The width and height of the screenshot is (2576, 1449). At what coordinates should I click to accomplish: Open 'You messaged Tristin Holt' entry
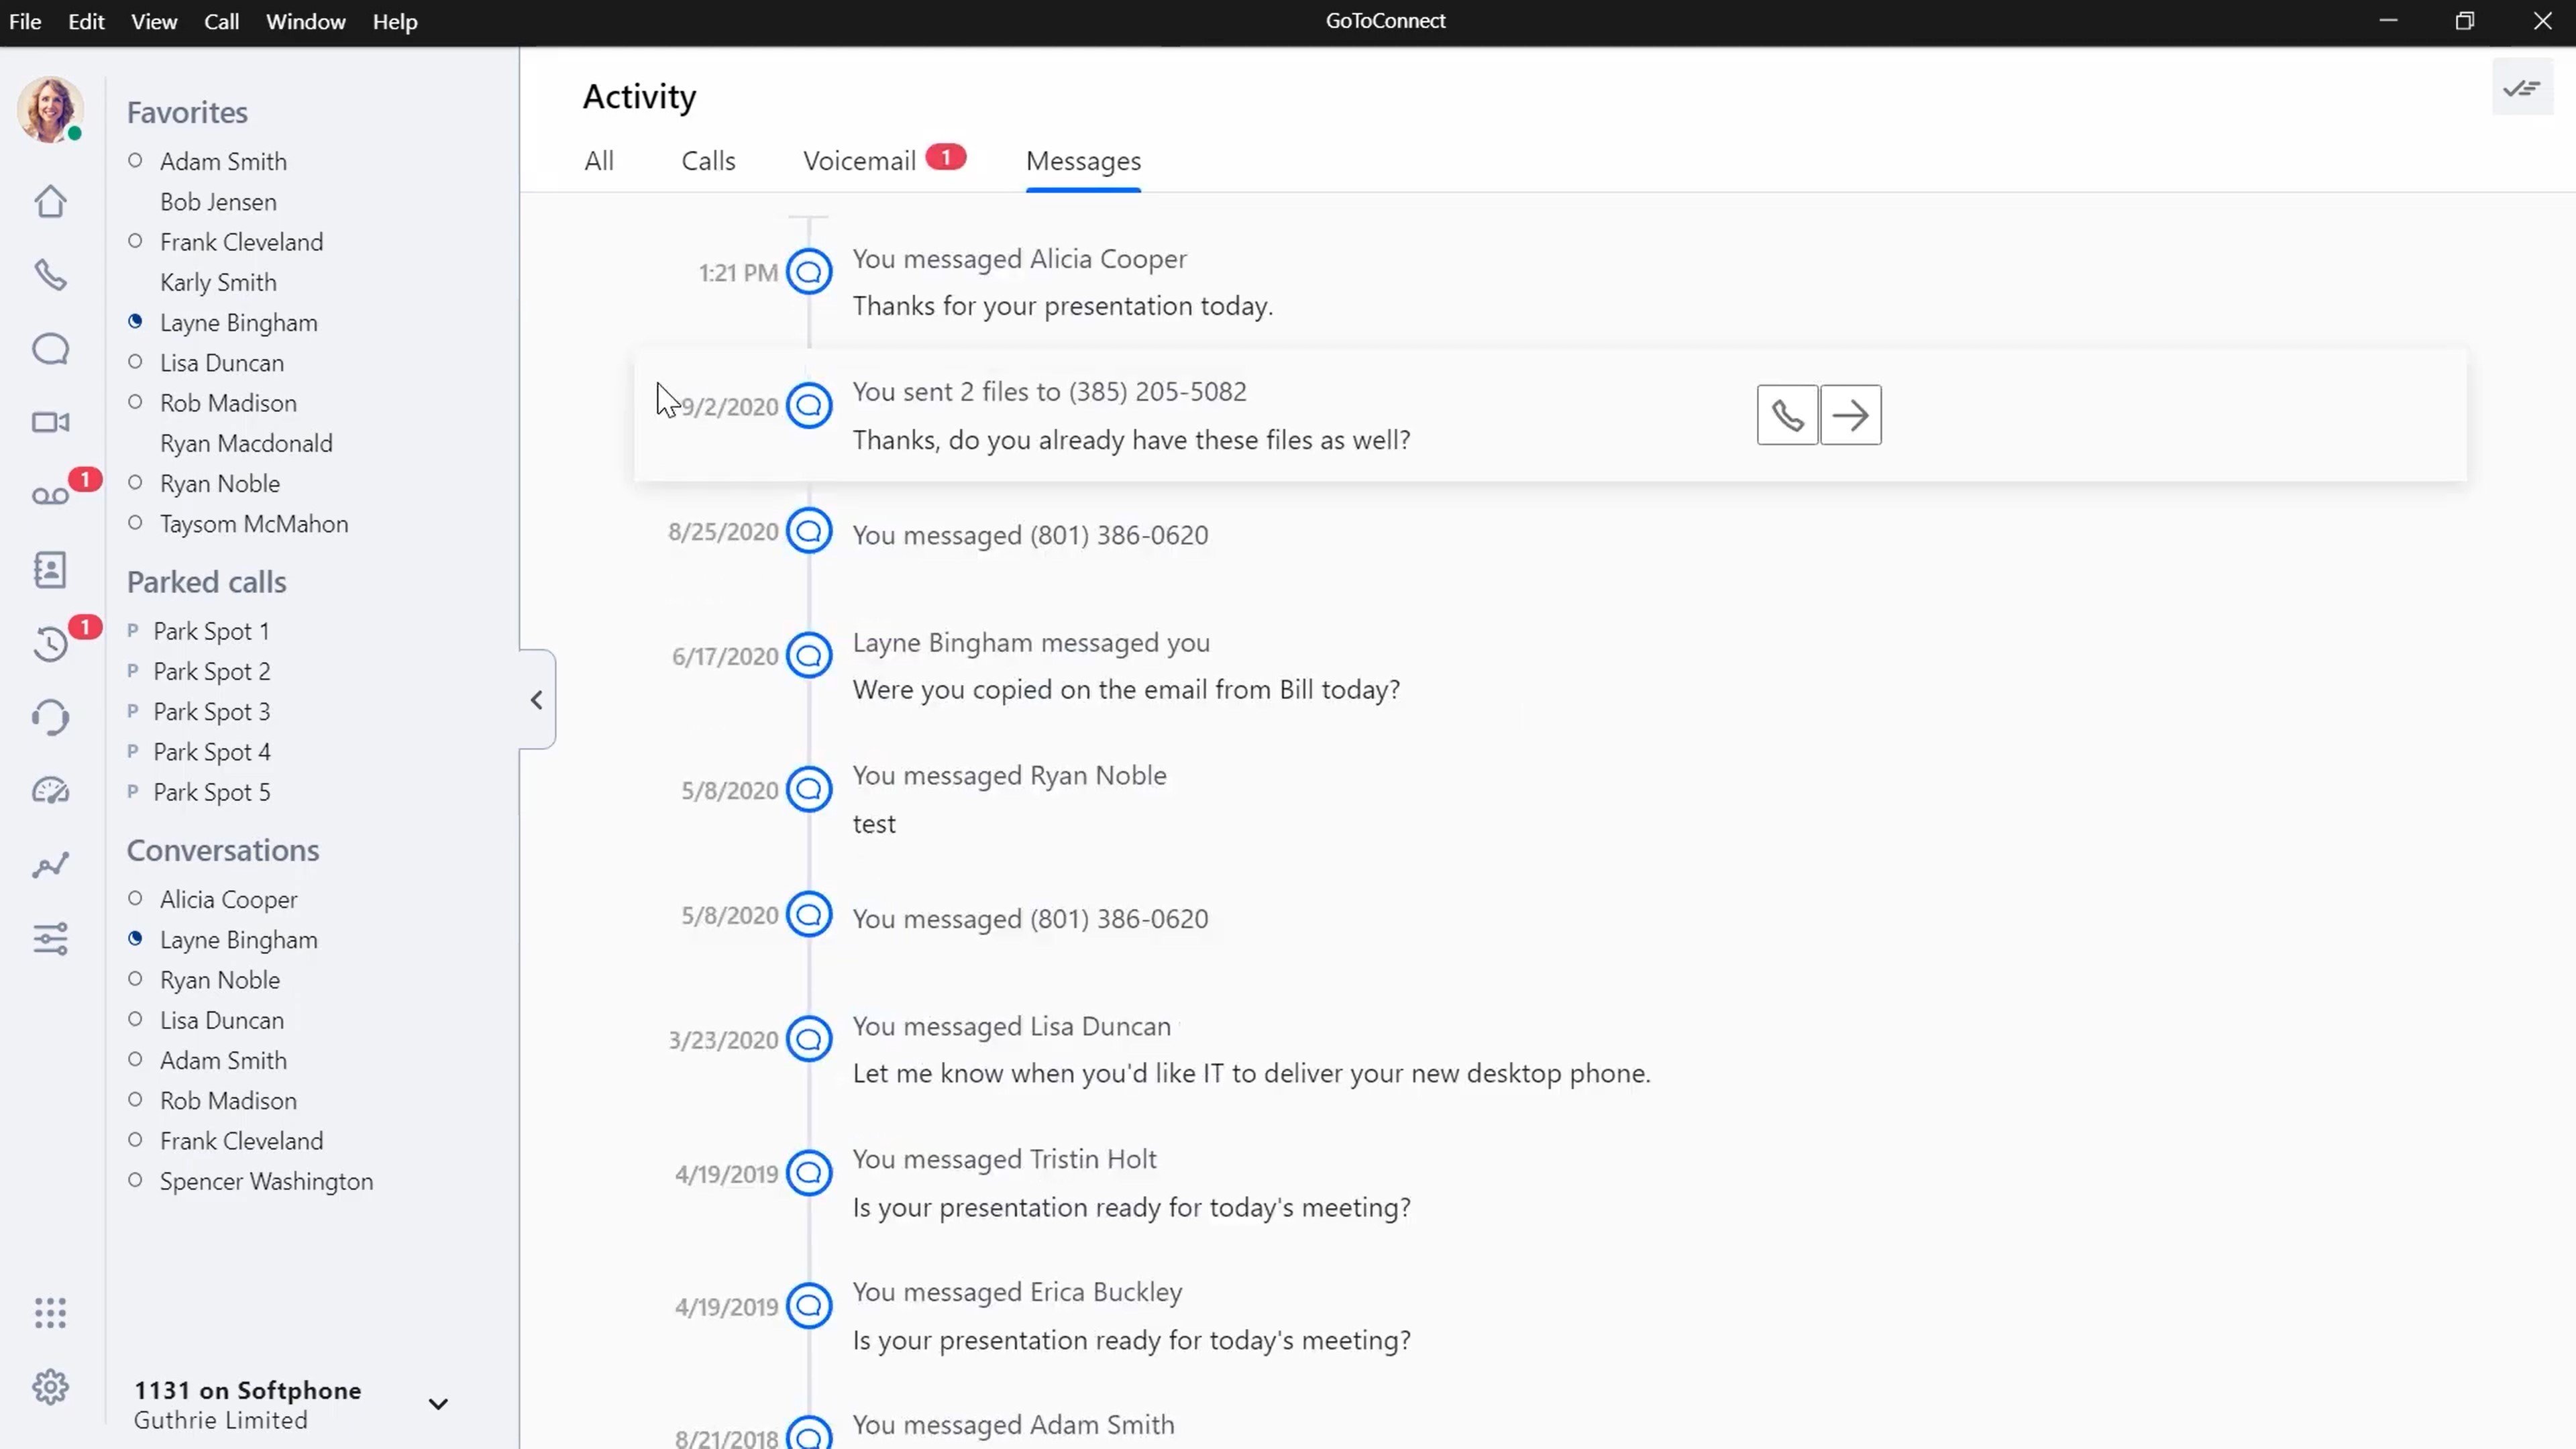(1004, 1159)
